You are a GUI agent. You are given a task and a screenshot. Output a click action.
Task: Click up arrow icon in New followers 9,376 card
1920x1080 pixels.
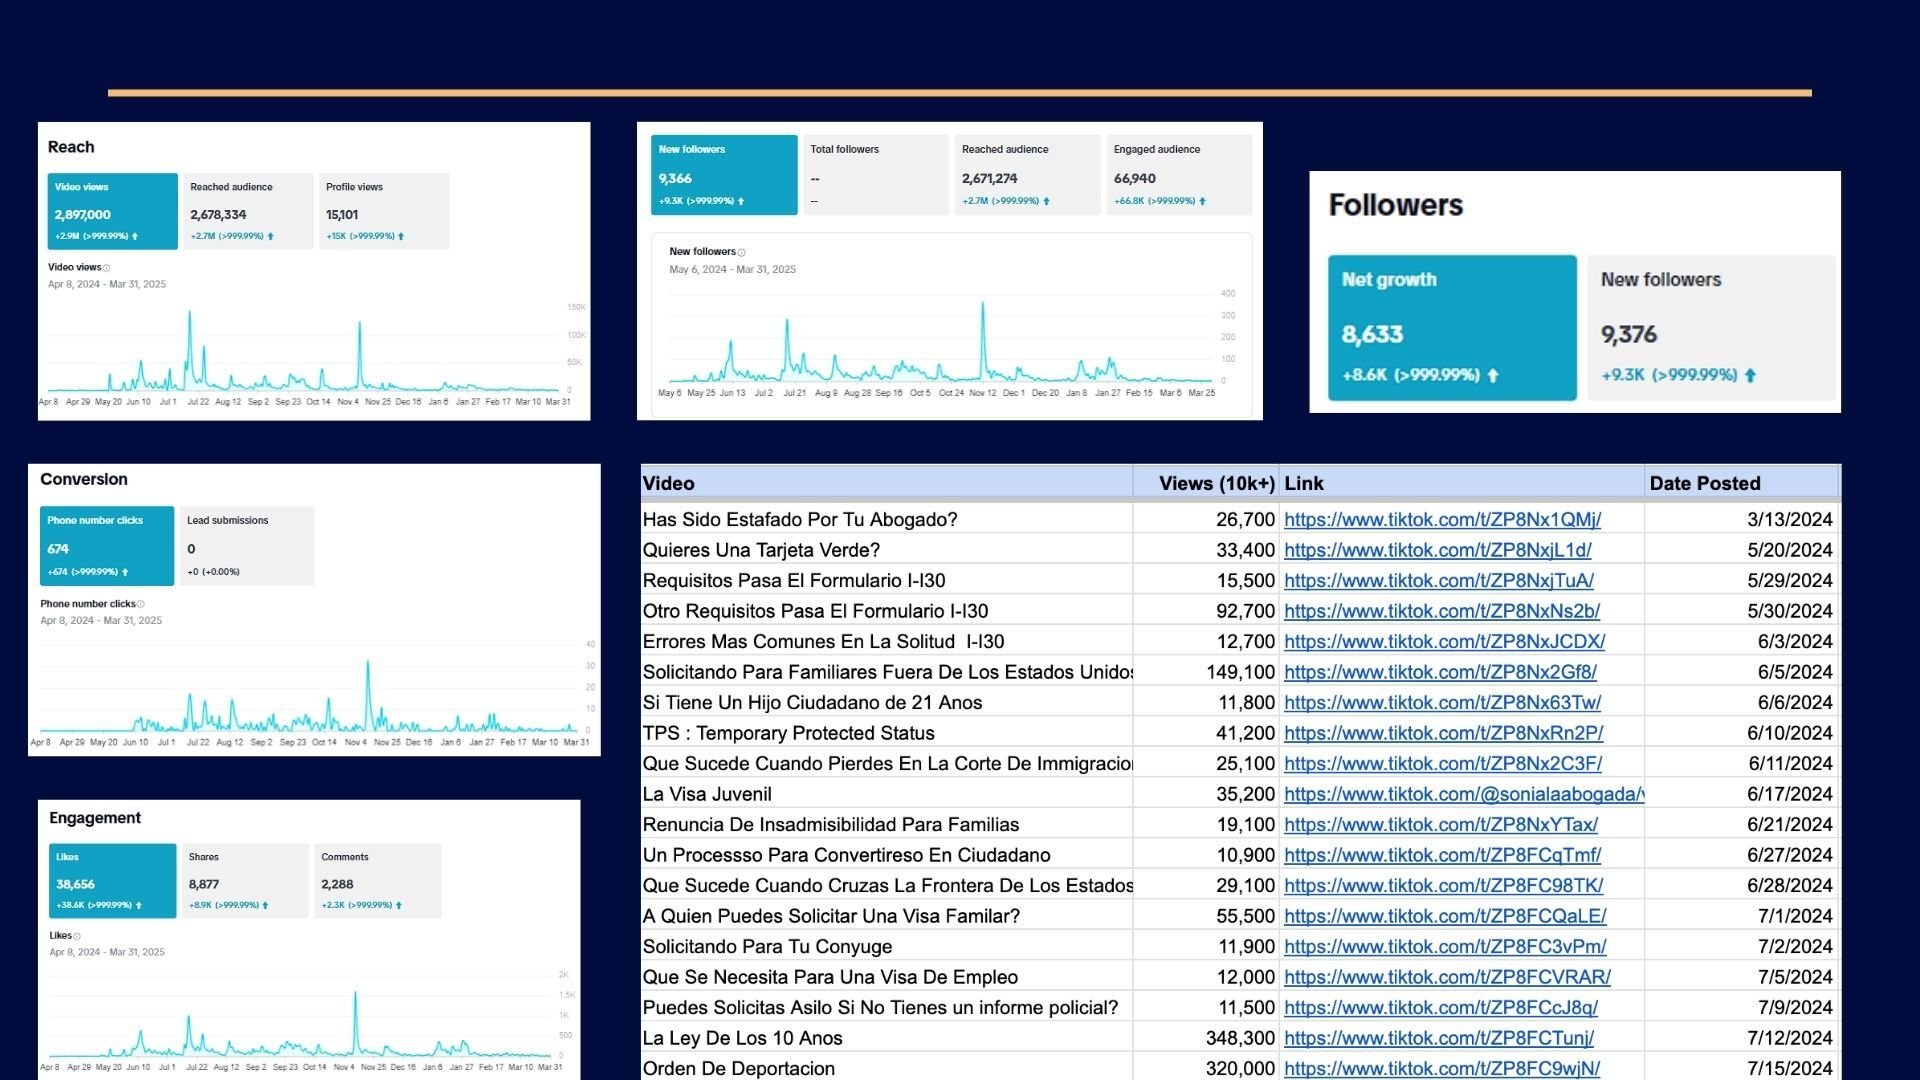(1750, 376)
